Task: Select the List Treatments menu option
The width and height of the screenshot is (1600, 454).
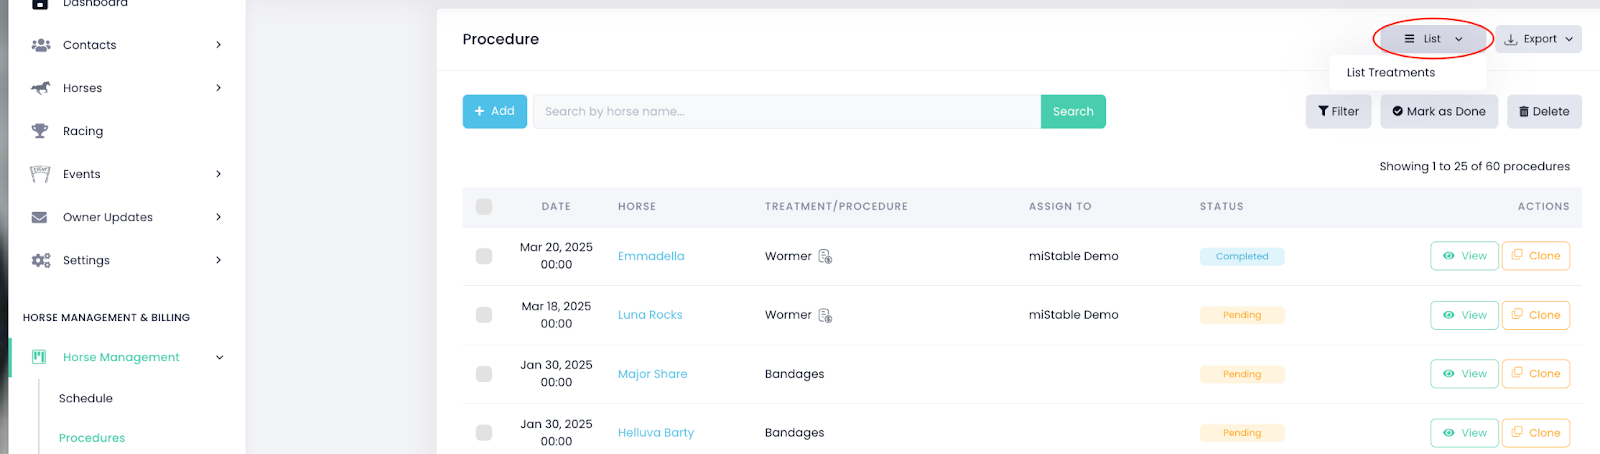Action: pyautogui.click(x=1390, y=73)
